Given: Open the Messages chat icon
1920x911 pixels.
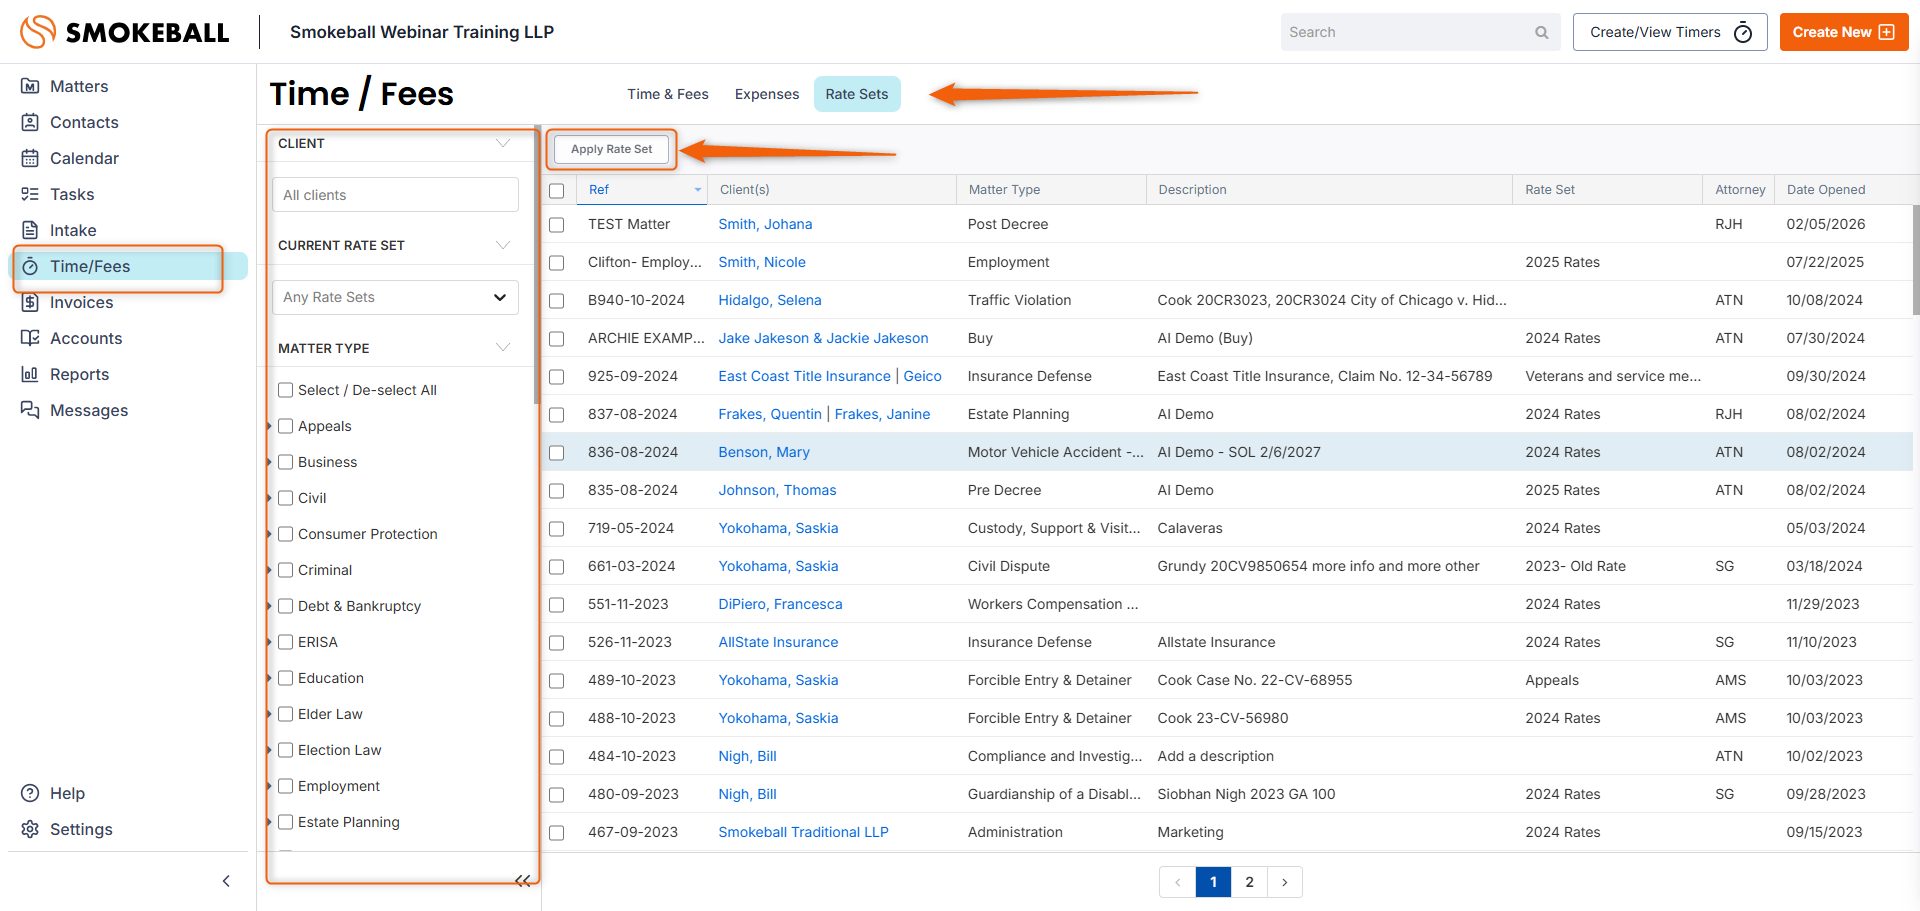Looking at the screenshot, I should click(30, 410).
